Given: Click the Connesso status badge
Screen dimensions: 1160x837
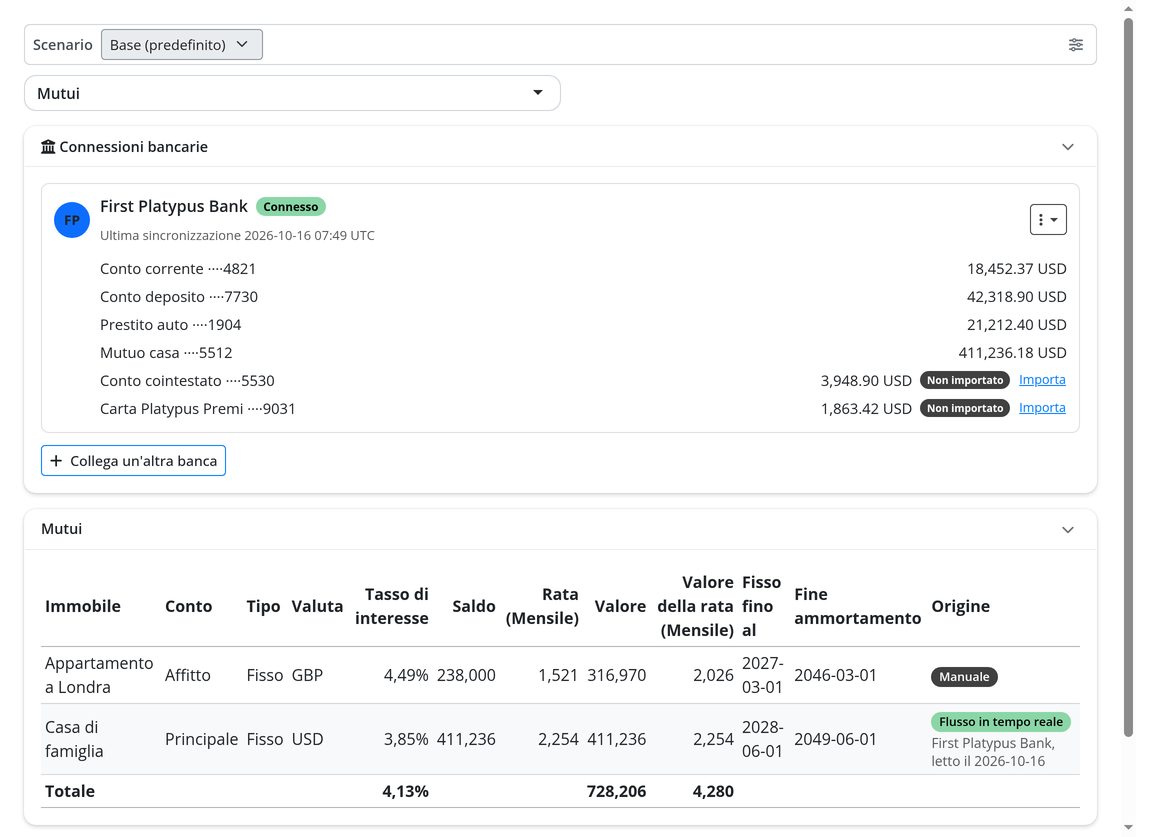Looking at the screenshot, I should click(291, 206).
